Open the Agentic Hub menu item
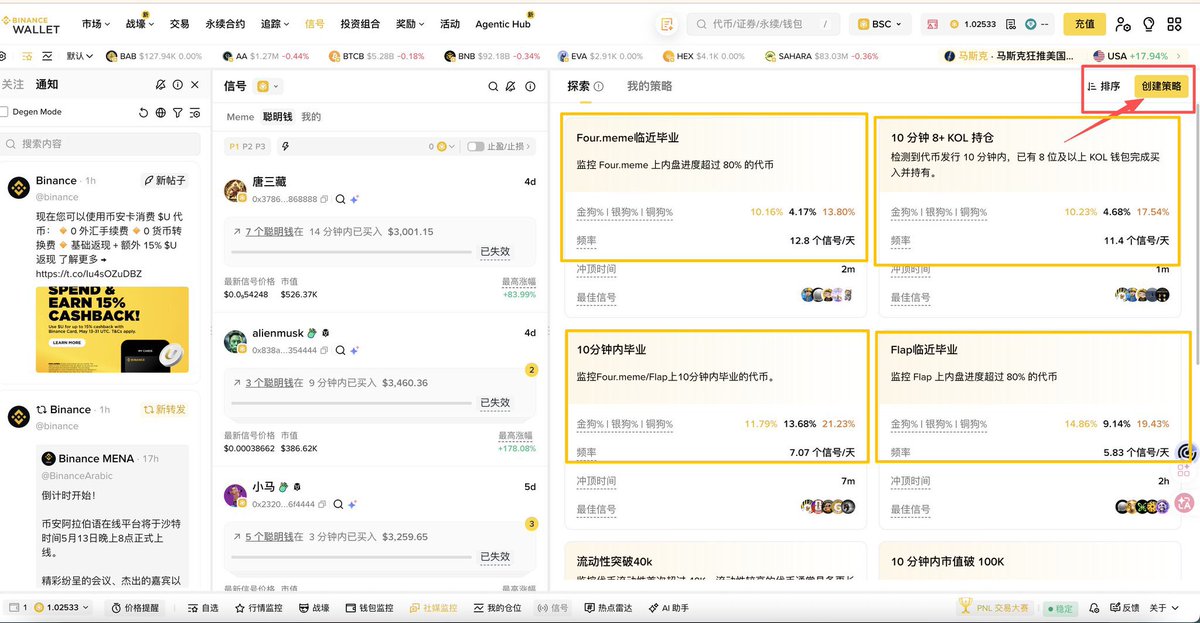Screen dimensions: 1200x623 coord(502,24)
